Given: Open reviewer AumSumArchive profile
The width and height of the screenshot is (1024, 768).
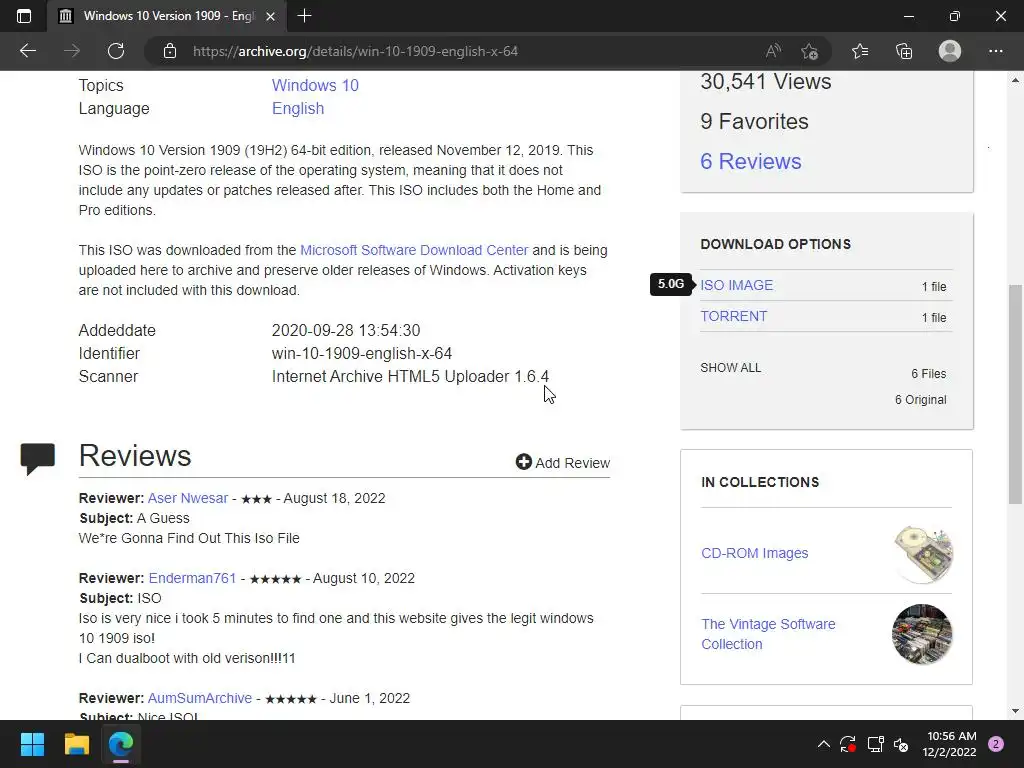Looking at the screenshot, I should click(199, 698).
